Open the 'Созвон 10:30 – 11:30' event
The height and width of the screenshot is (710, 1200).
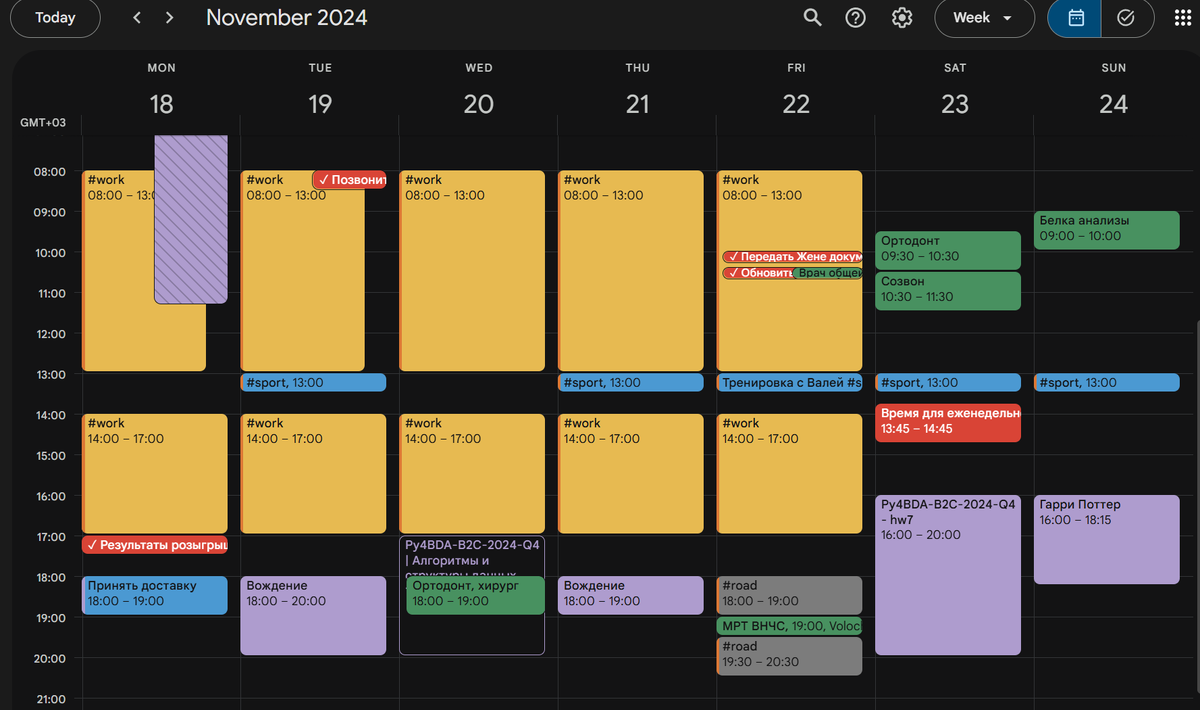pos(948,290)
